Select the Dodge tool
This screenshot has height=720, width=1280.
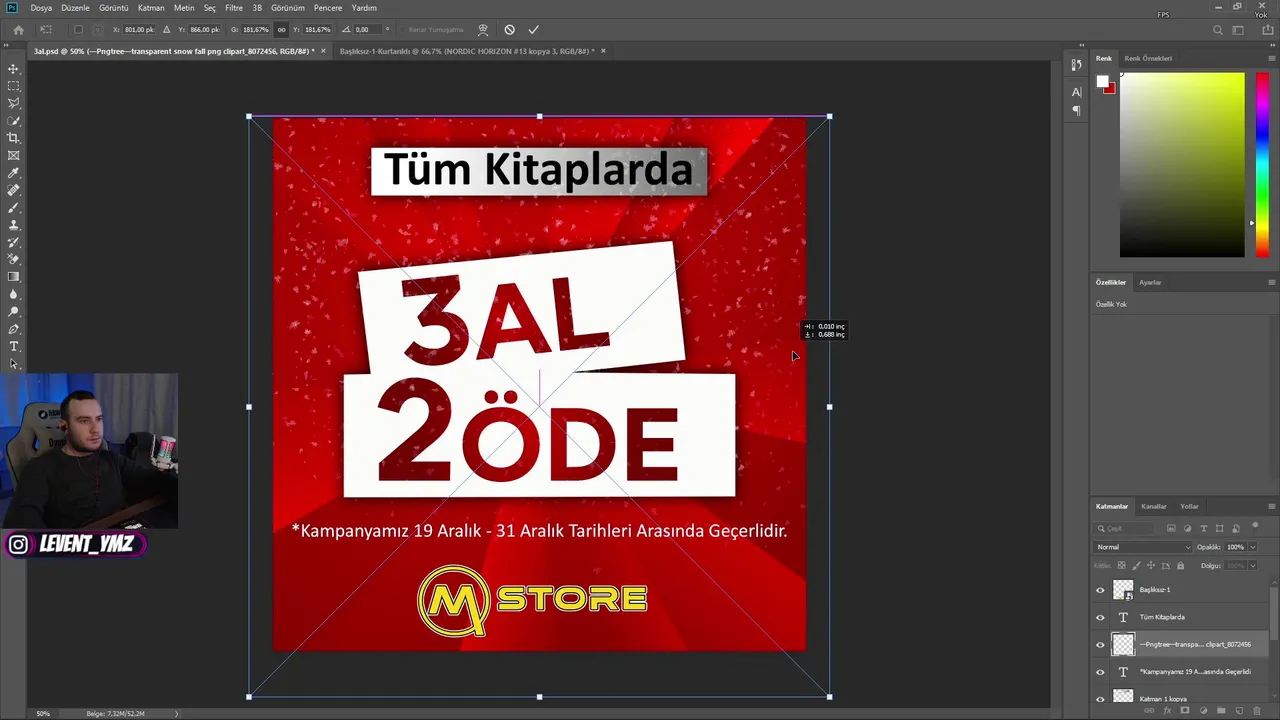[14, 311]
